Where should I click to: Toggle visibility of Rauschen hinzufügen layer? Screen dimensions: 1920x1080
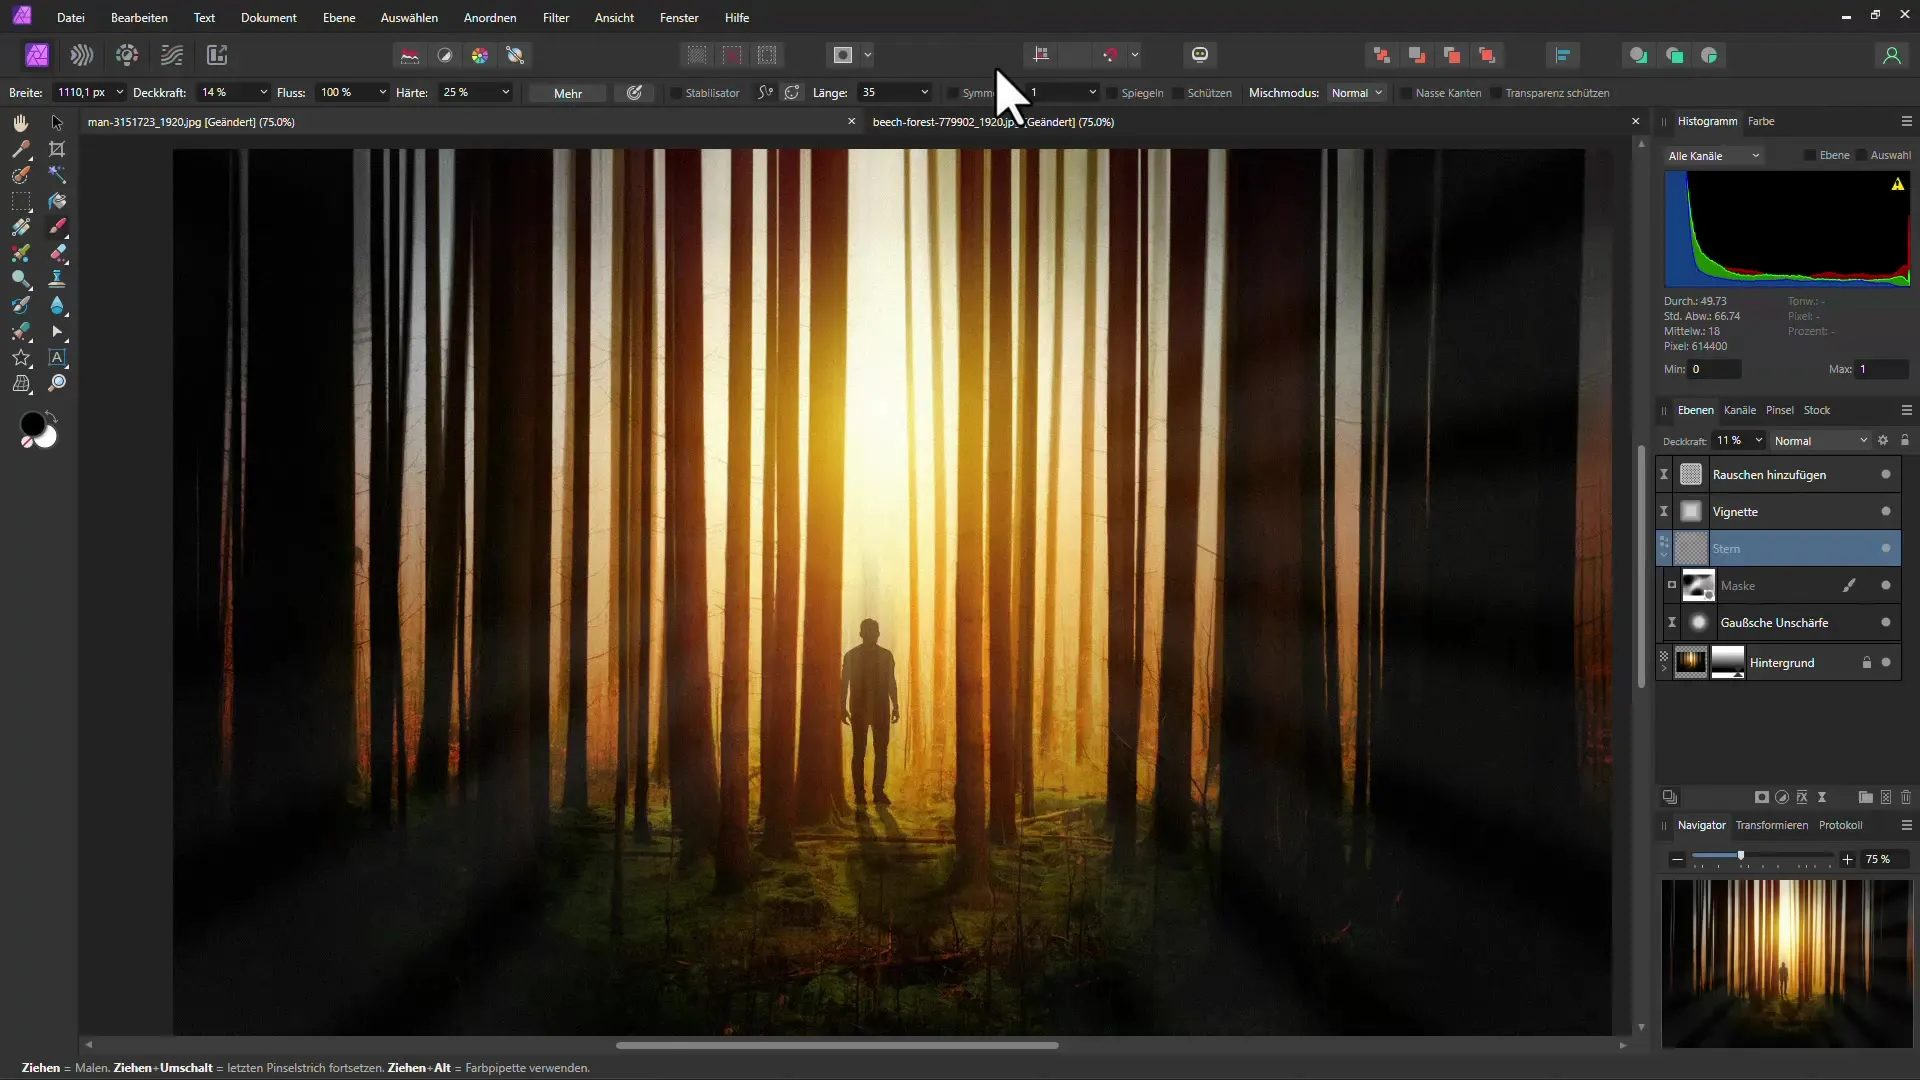[x=1886, y=475]
